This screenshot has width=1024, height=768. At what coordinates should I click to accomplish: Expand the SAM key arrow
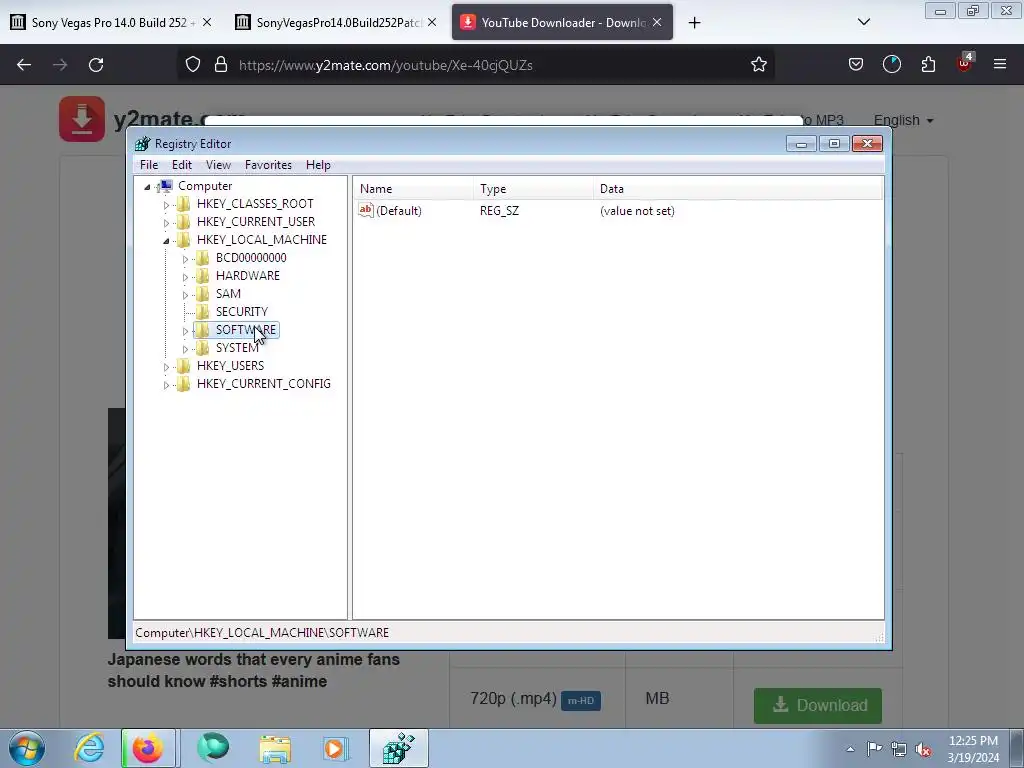(x=185, y=295)
